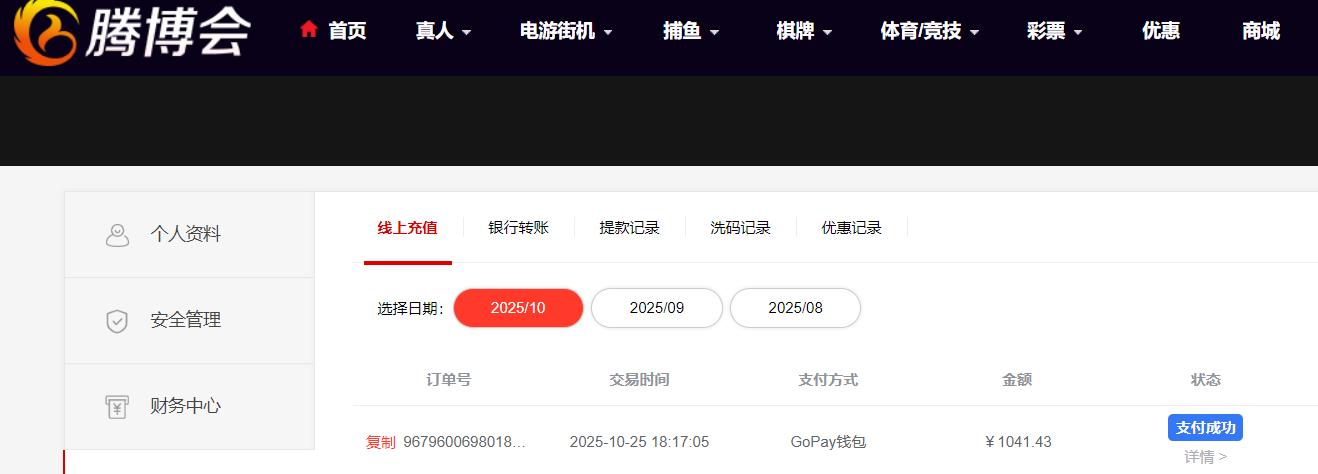Screen dimensions: 1318x474
Task: Select the 2025/08 date filter
Action: (x=795, y=308)
